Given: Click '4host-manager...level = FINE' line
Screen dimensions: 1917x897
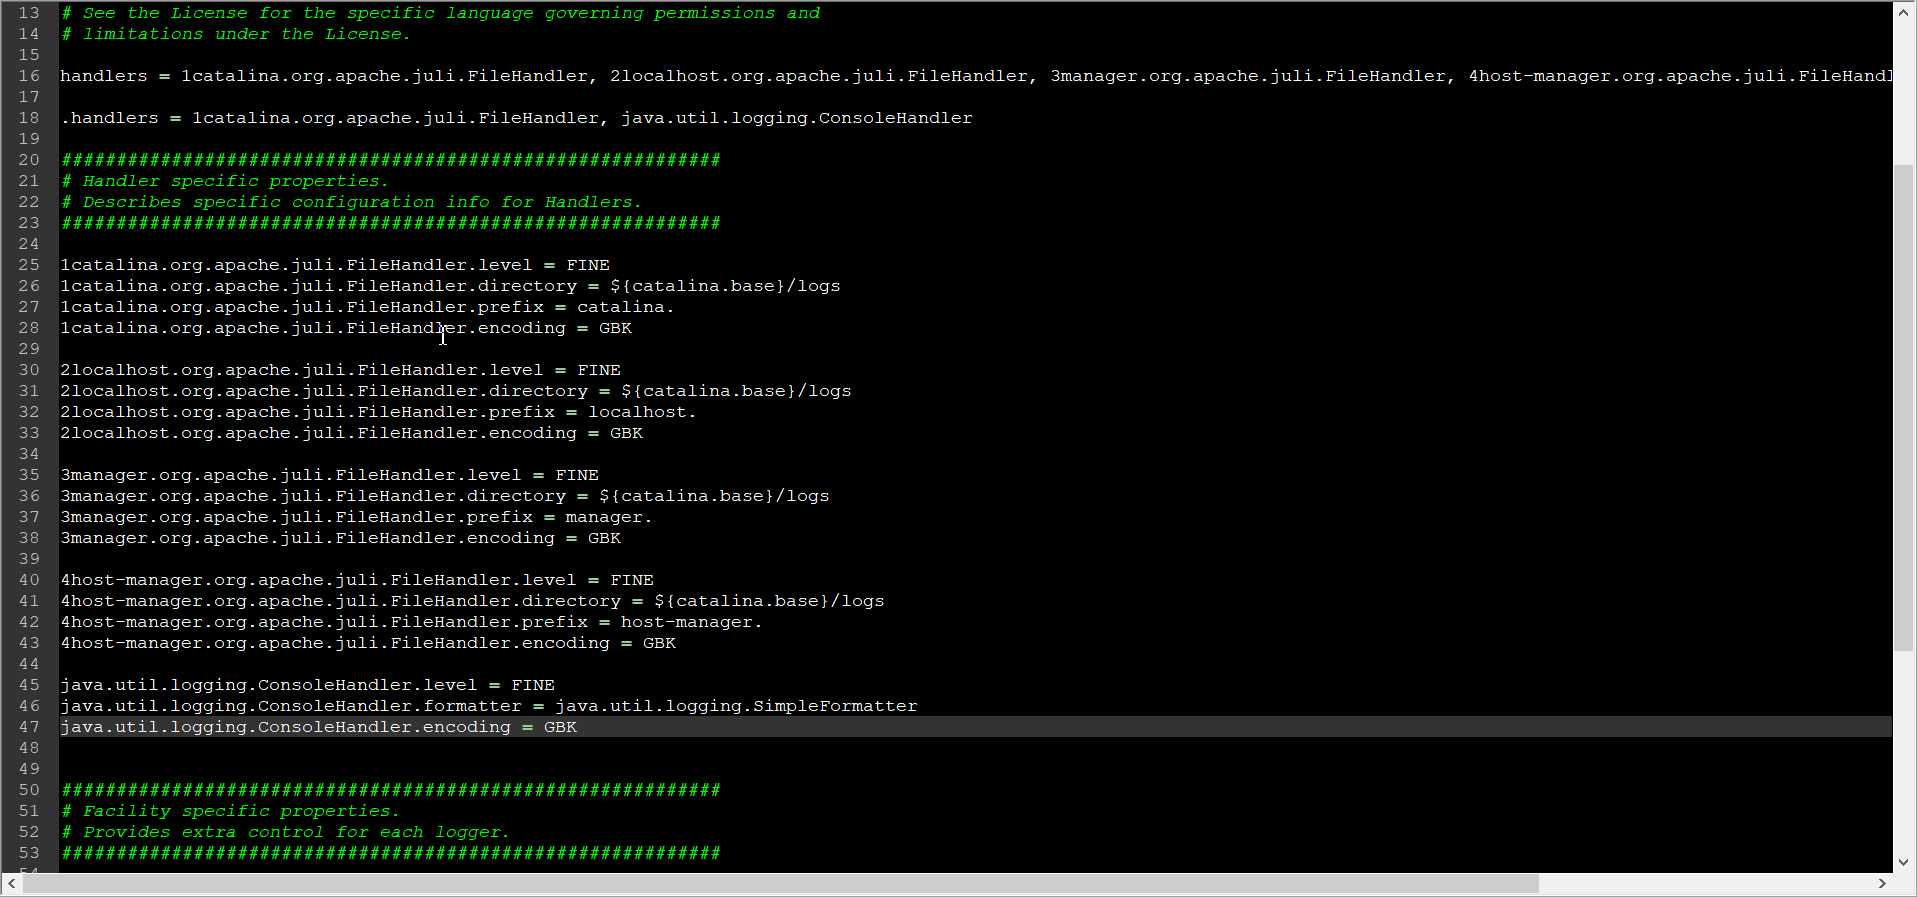Looking at the screenshot, I should (357, 580).
